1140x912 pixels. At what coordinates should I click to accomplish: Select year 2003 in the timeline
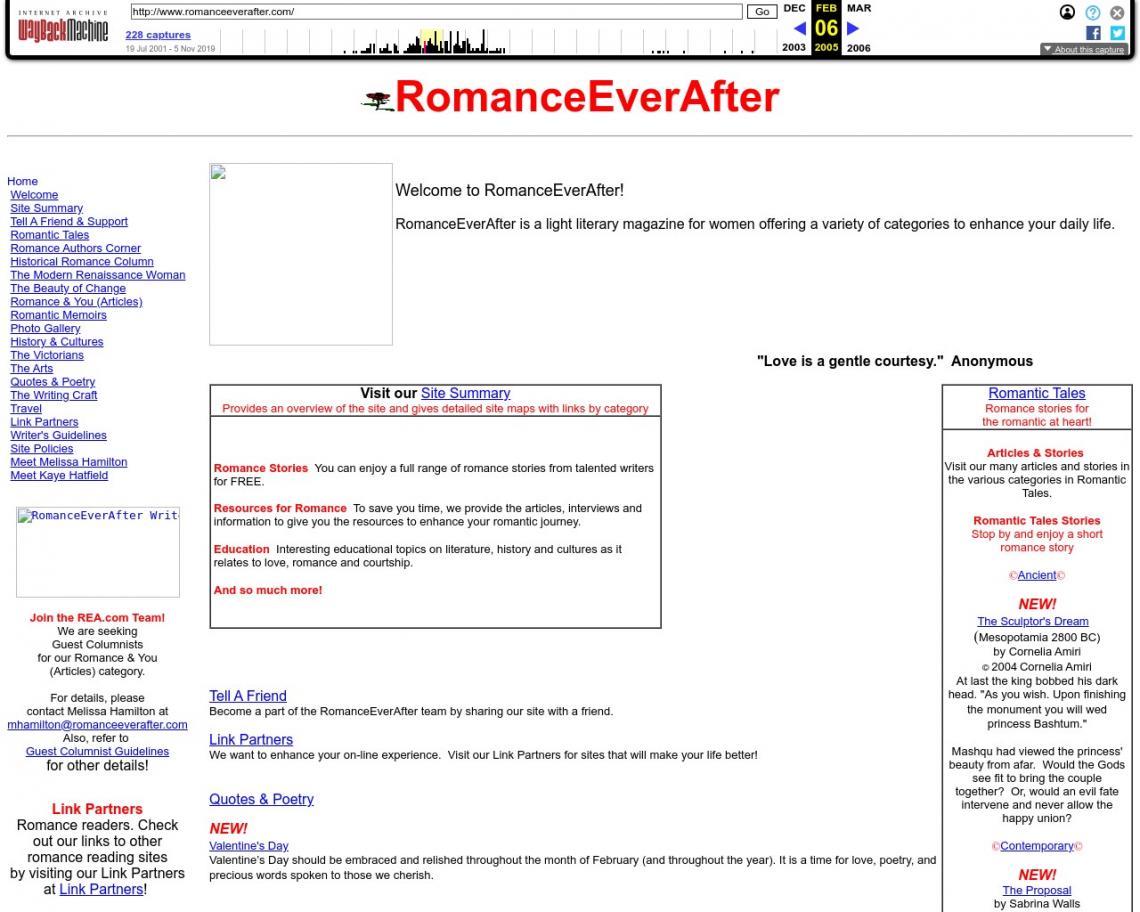pos(793,47)
